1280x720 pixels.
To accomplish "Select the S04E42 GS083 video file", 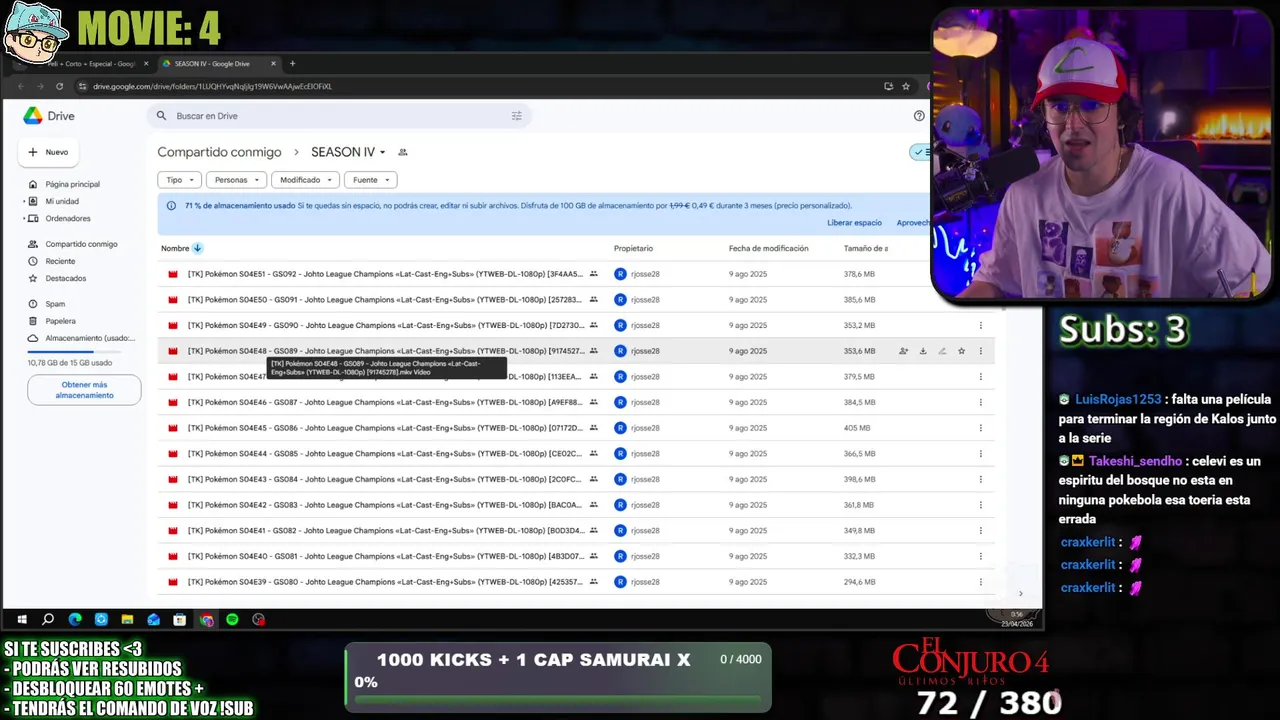I will tap(384, 505).
